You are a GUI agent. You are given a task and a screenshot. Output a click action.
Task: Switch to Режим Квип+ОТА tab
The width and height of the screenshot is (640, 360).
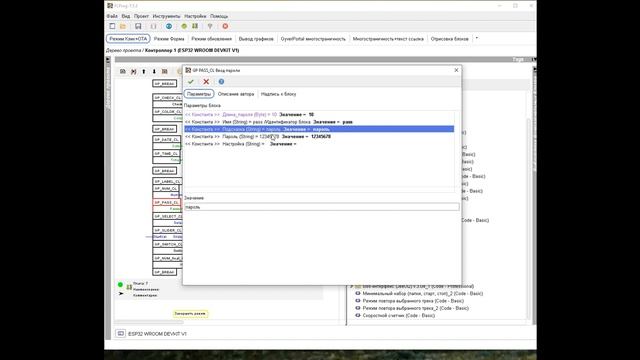point(128,39)
